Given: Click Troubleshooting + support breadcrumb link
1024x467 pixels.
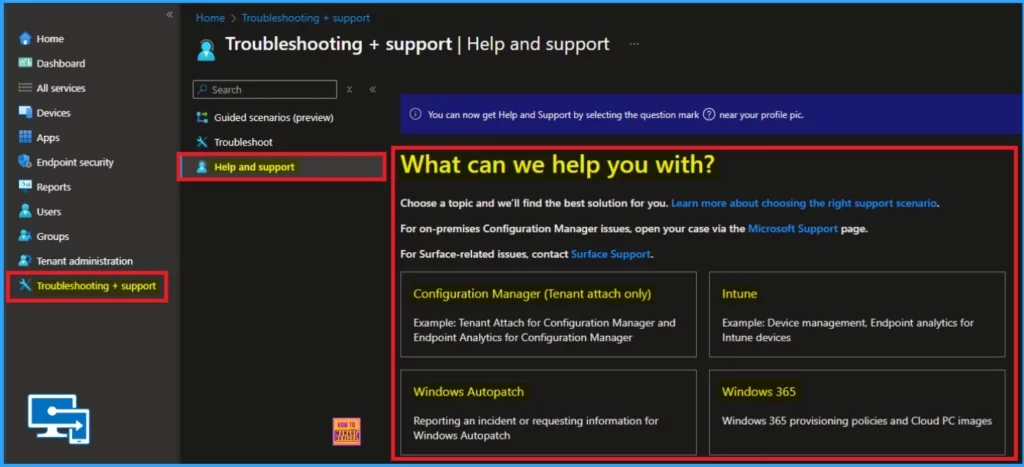Looking at the screenshot, I should (306, 18).
